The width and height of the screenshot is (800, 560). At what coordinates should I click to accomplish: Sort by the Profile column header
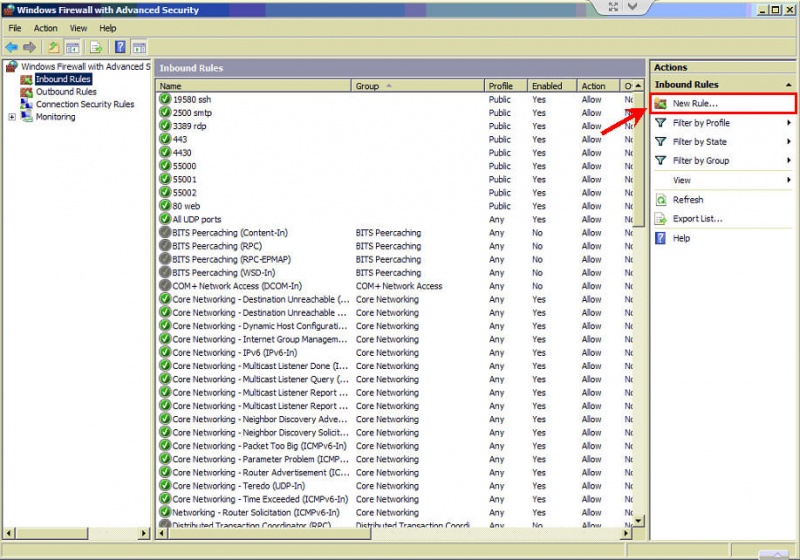click(505, 86)
